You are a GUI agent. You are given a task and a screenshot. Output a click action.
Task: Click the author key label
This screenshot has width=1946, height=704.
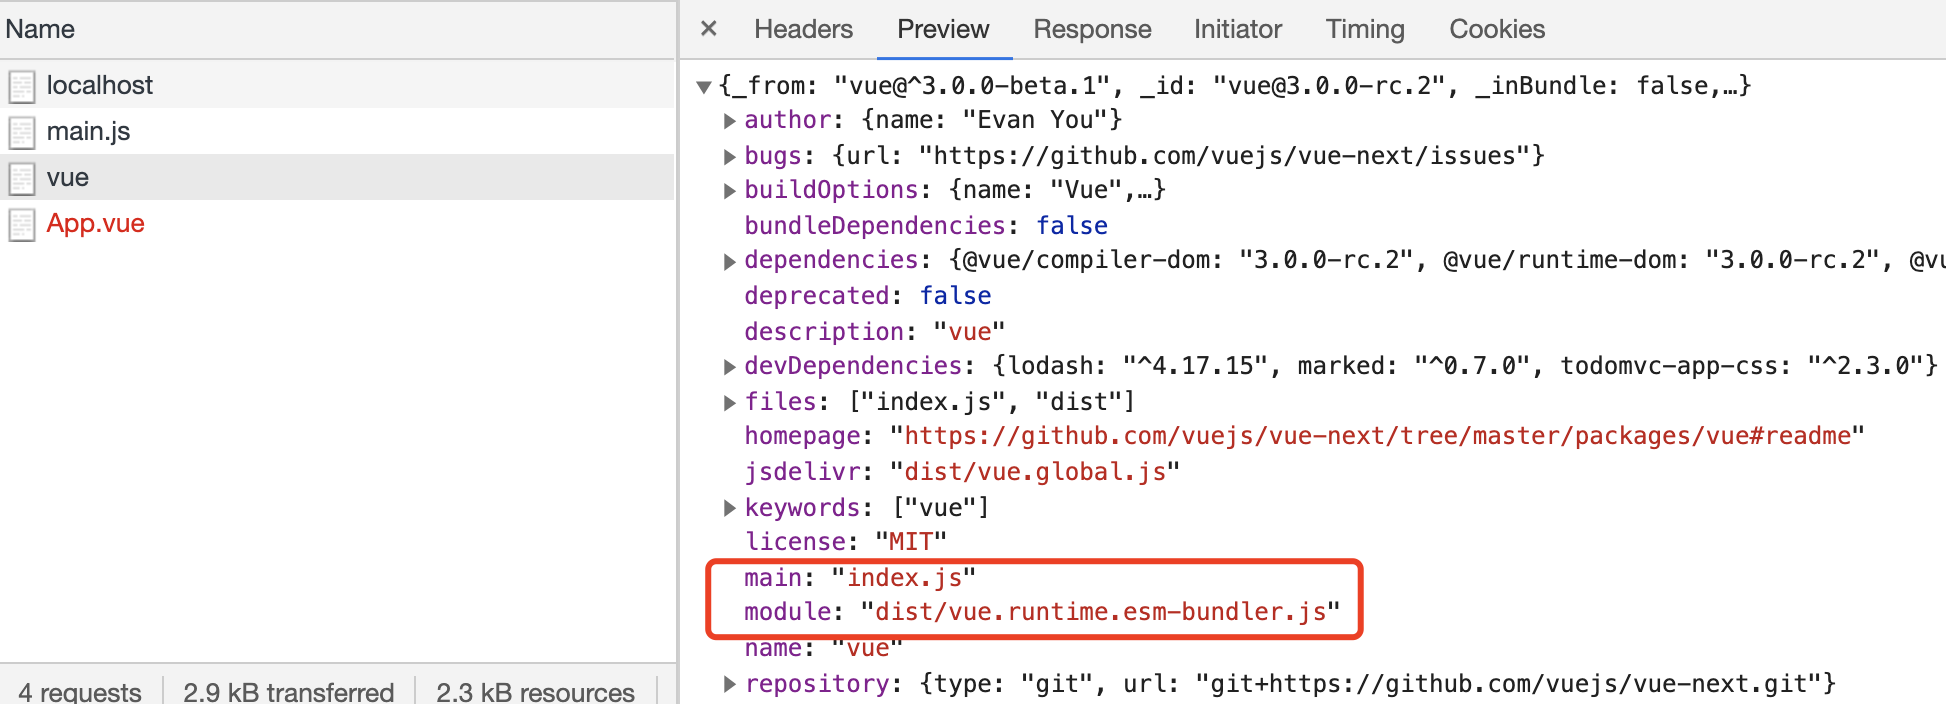coord(788,120)
